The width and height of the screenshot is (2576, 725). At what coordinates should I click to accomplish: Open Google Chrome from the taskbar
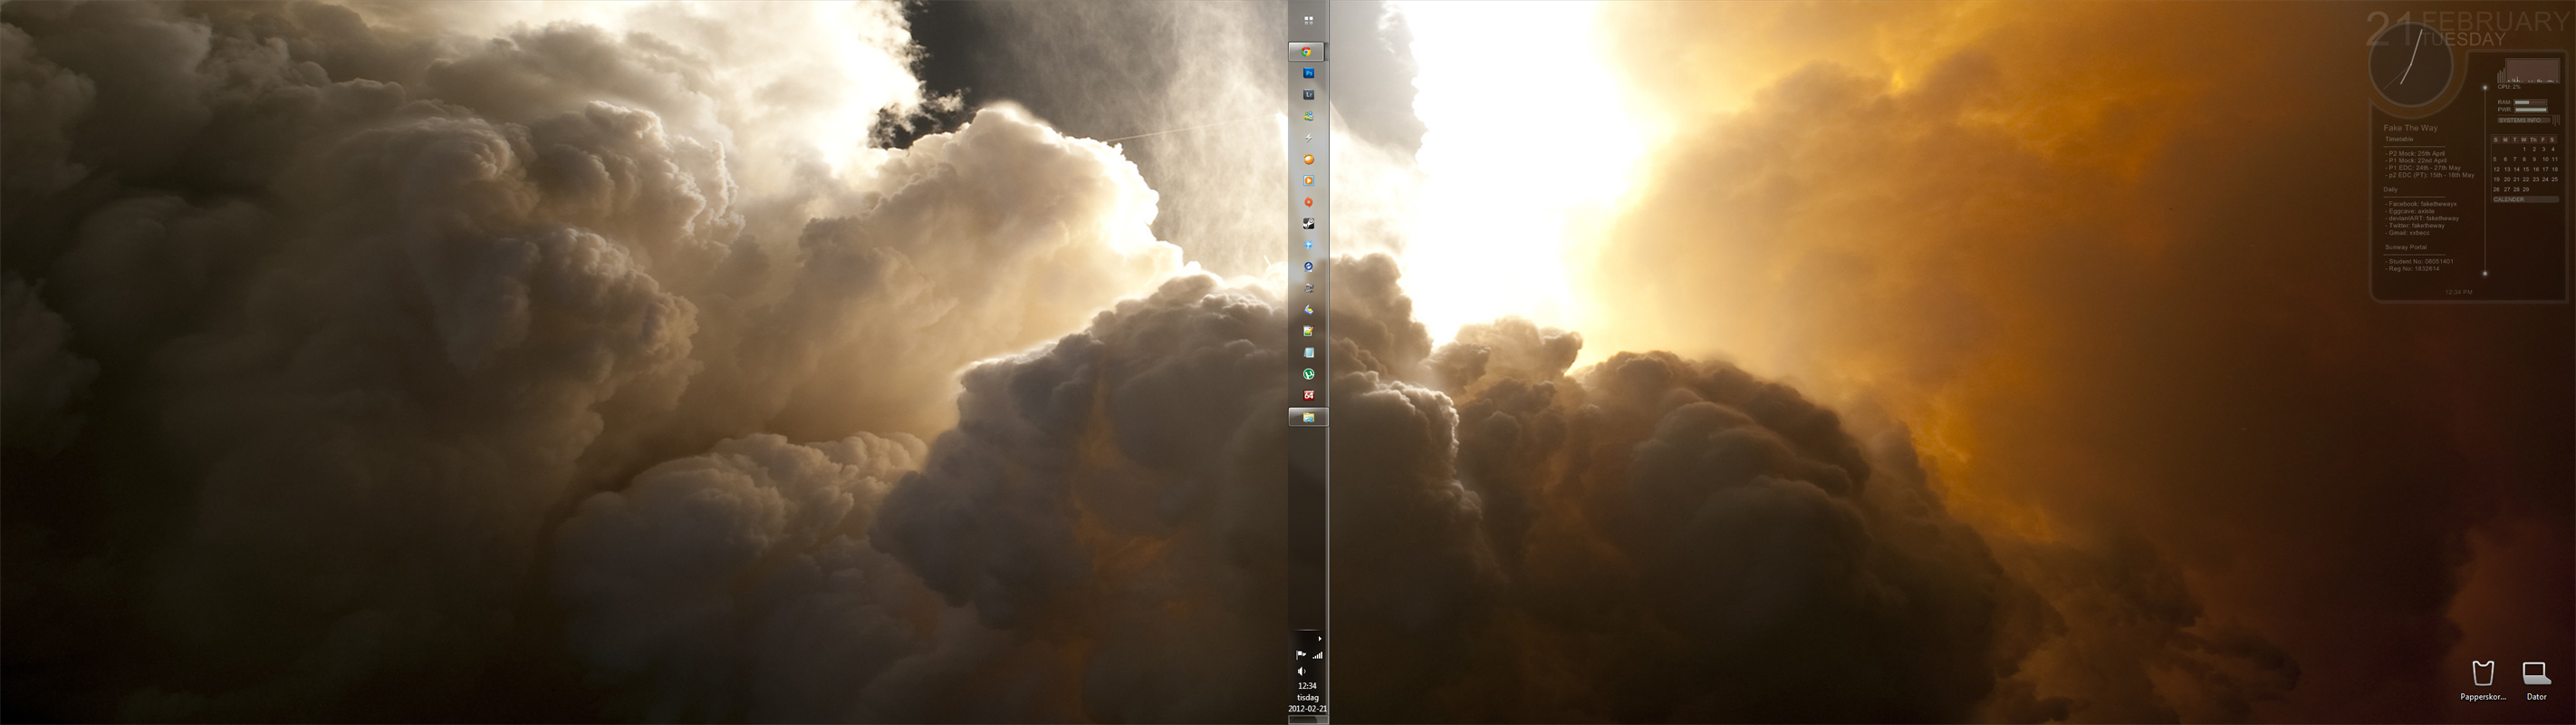(x=1307, y=52)
